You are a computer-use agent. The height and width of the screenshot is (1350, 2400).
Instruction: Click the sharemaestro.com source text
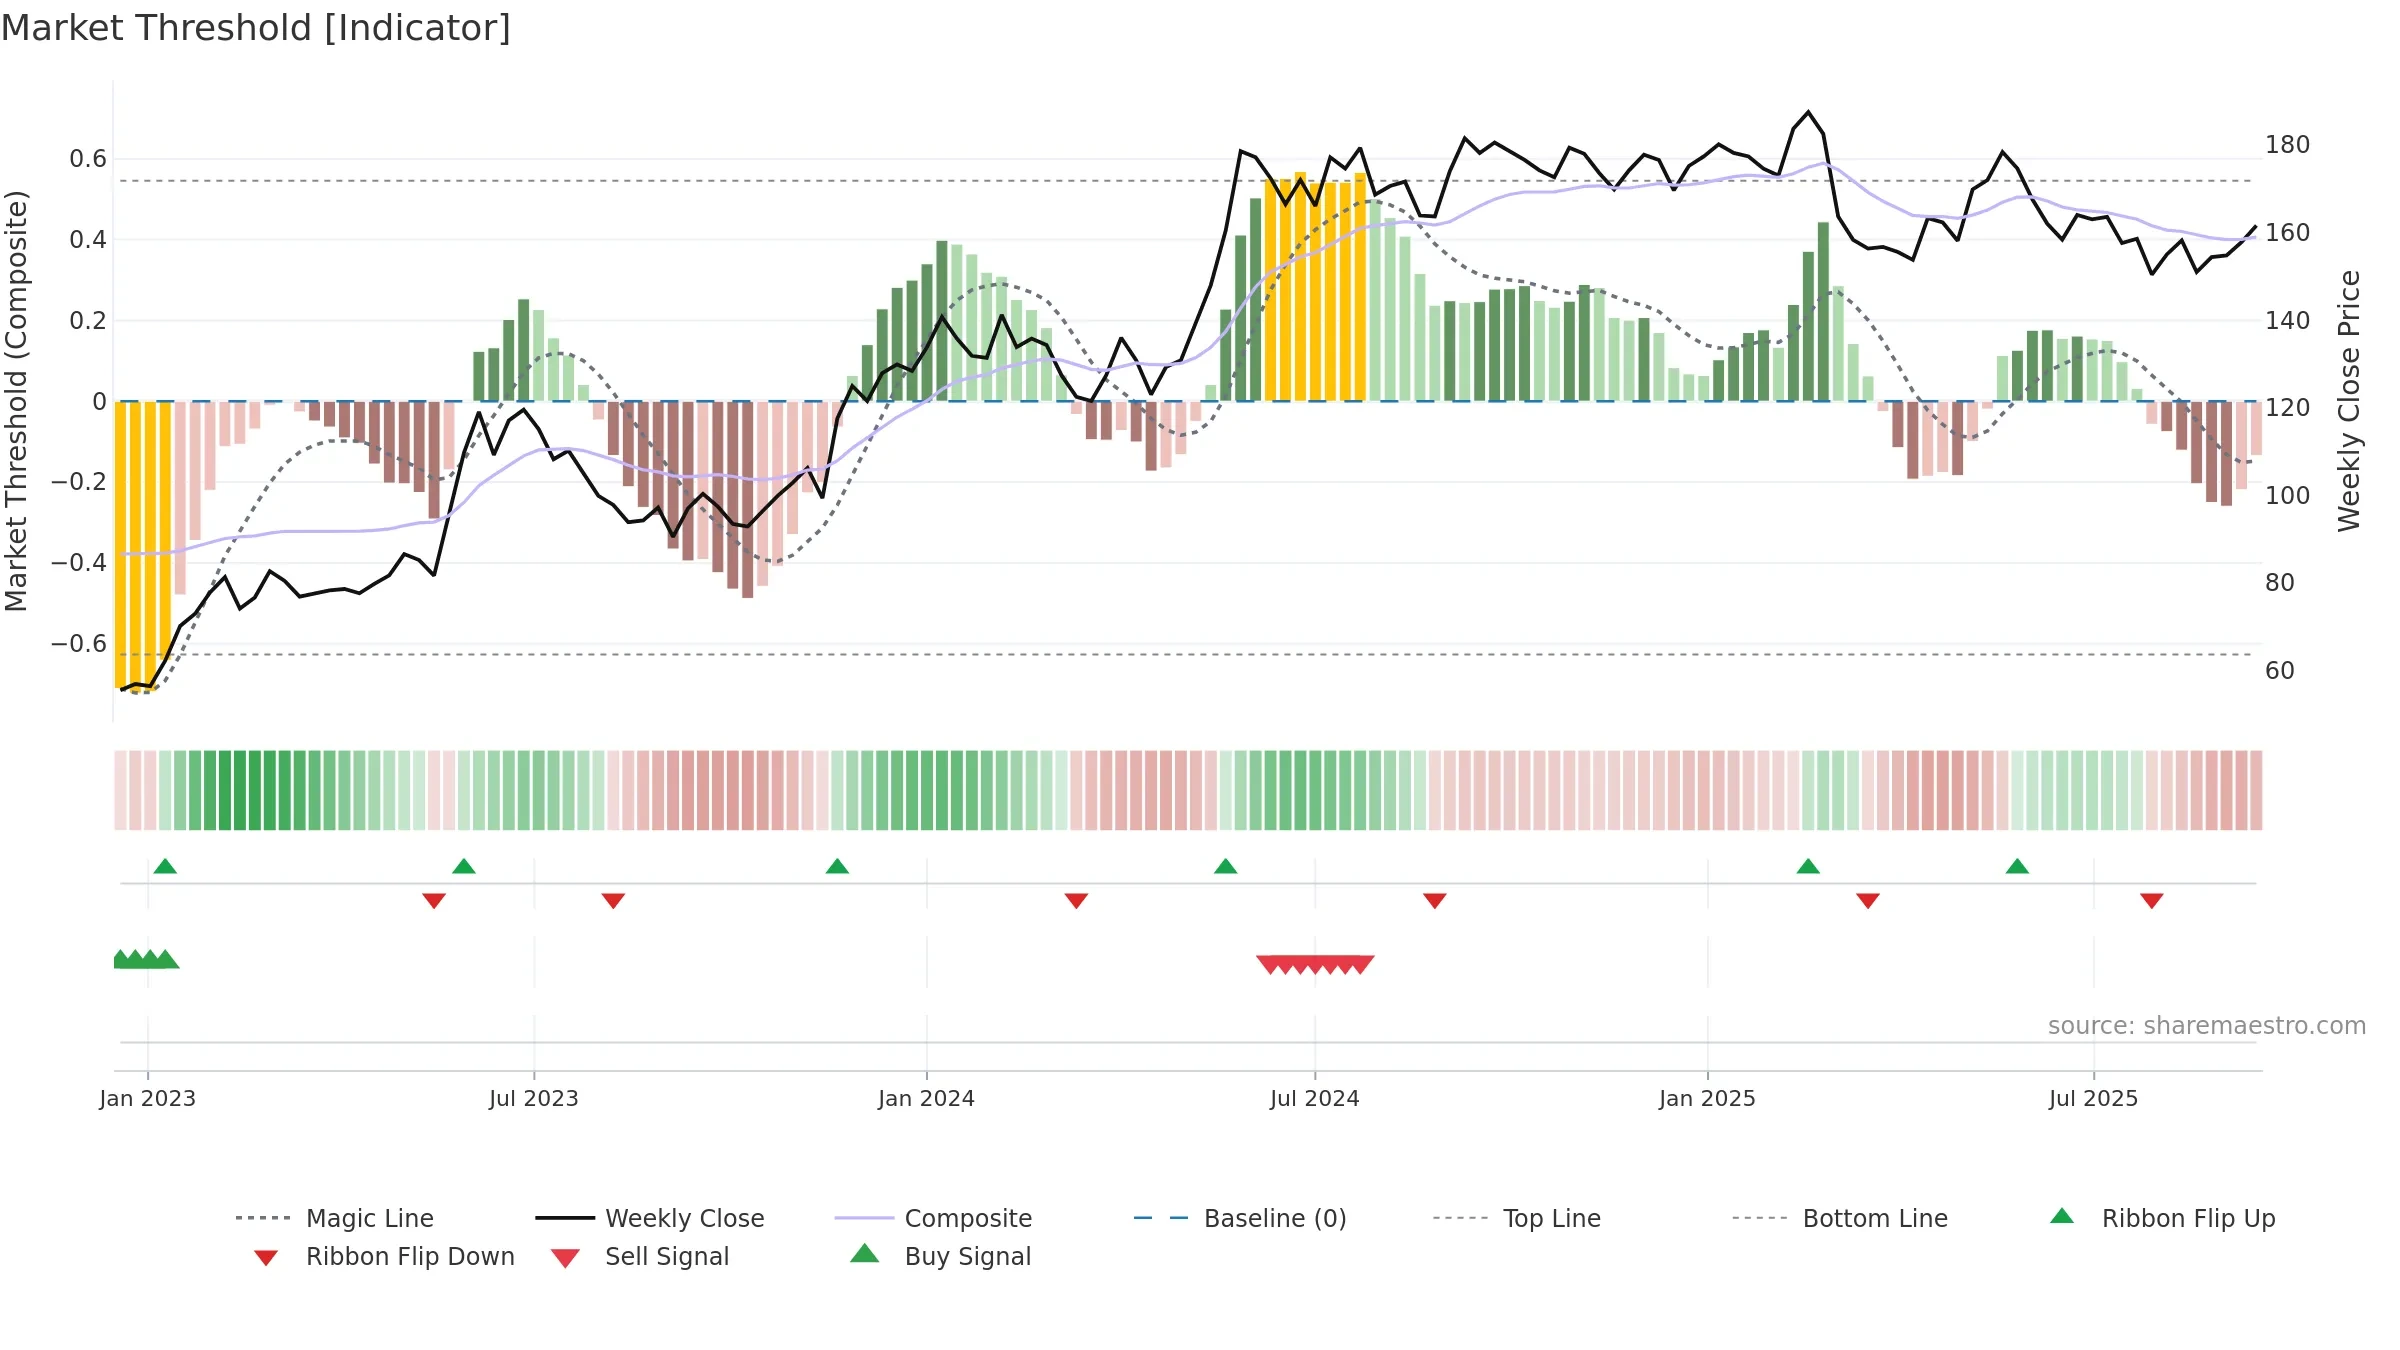click(2206, 1026)
